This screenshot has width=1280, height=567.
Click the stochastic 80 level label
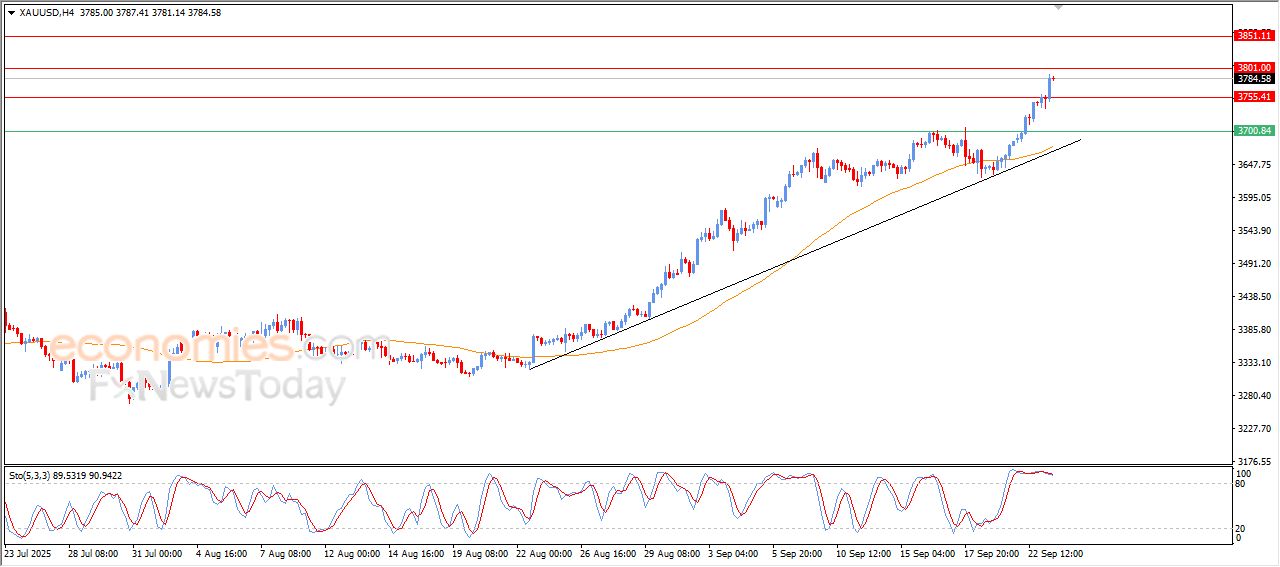point(1242,484)
